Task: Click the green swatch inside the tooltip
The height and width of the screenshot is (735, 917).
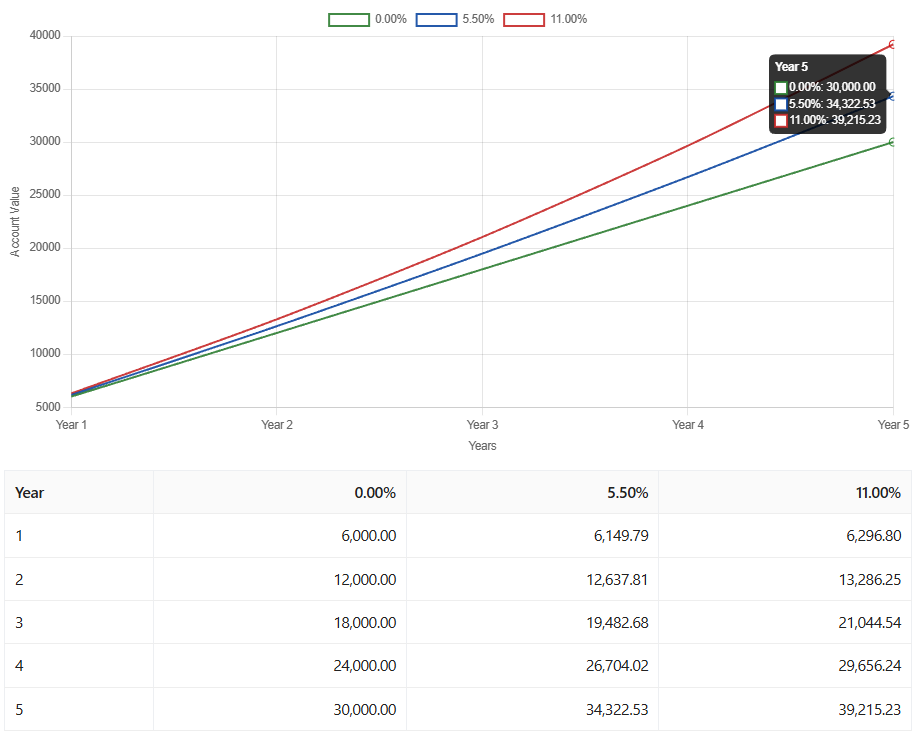Action: tap(781, 88)
